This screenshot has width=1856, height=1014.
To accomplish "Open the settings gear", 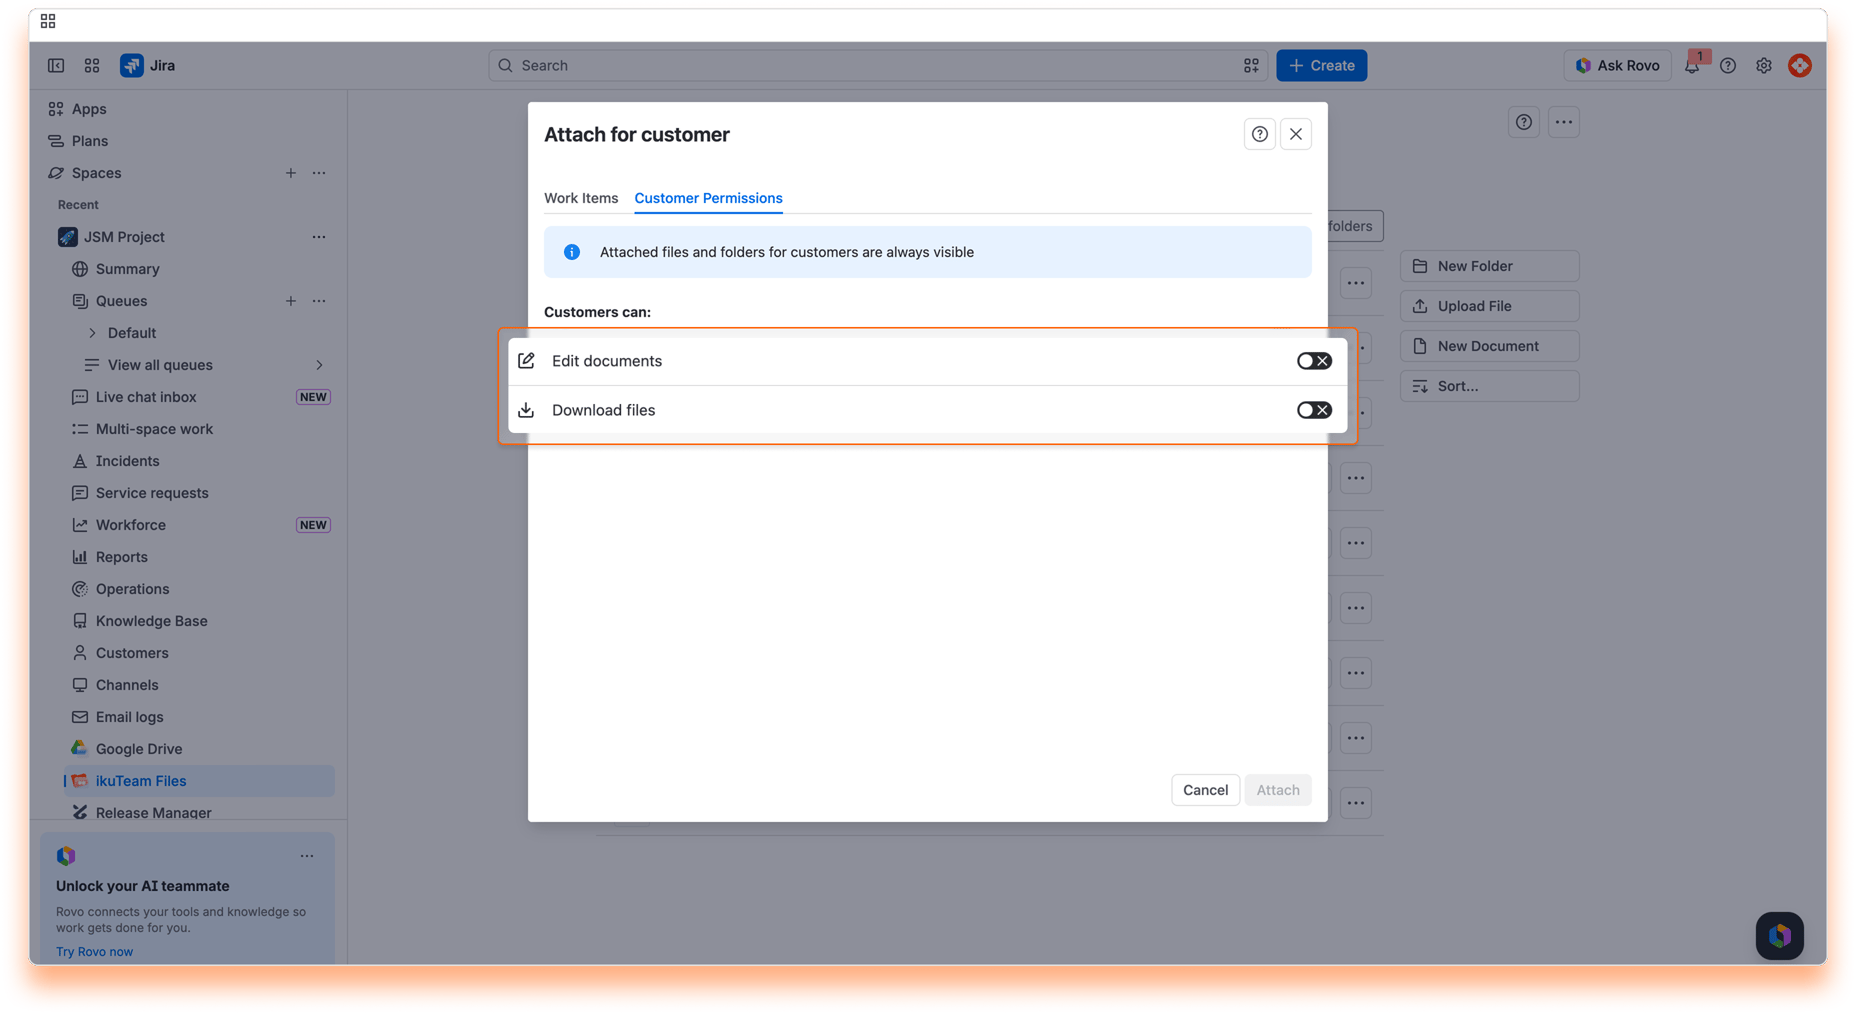I will pos(1763,65).
